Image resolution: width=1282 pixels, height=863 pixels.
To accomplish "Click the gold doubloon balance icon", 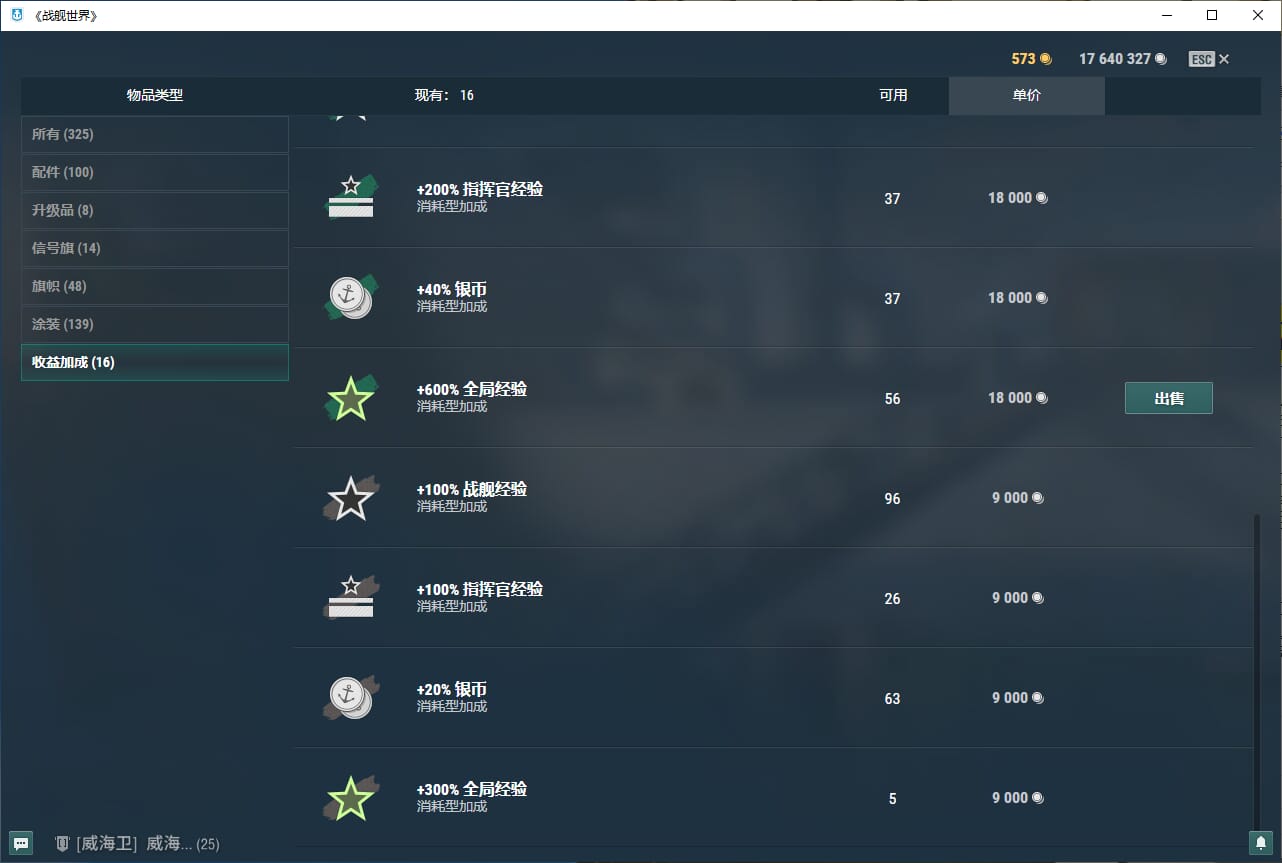I will click(1046, 59).
